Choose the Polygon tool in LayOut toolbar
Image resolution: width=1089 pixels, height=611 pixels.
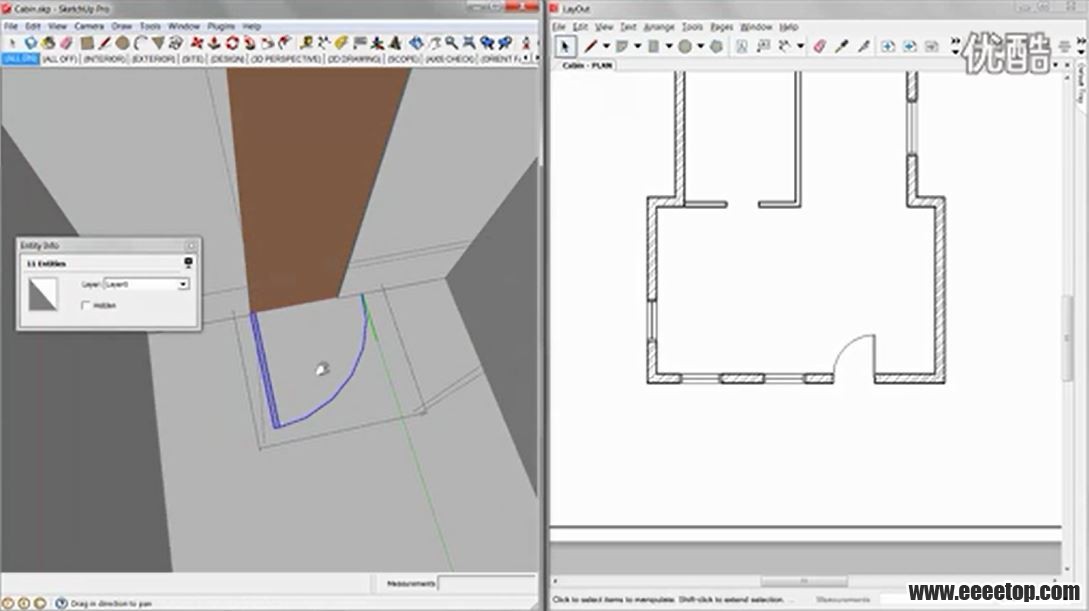[x=716, y=46]
